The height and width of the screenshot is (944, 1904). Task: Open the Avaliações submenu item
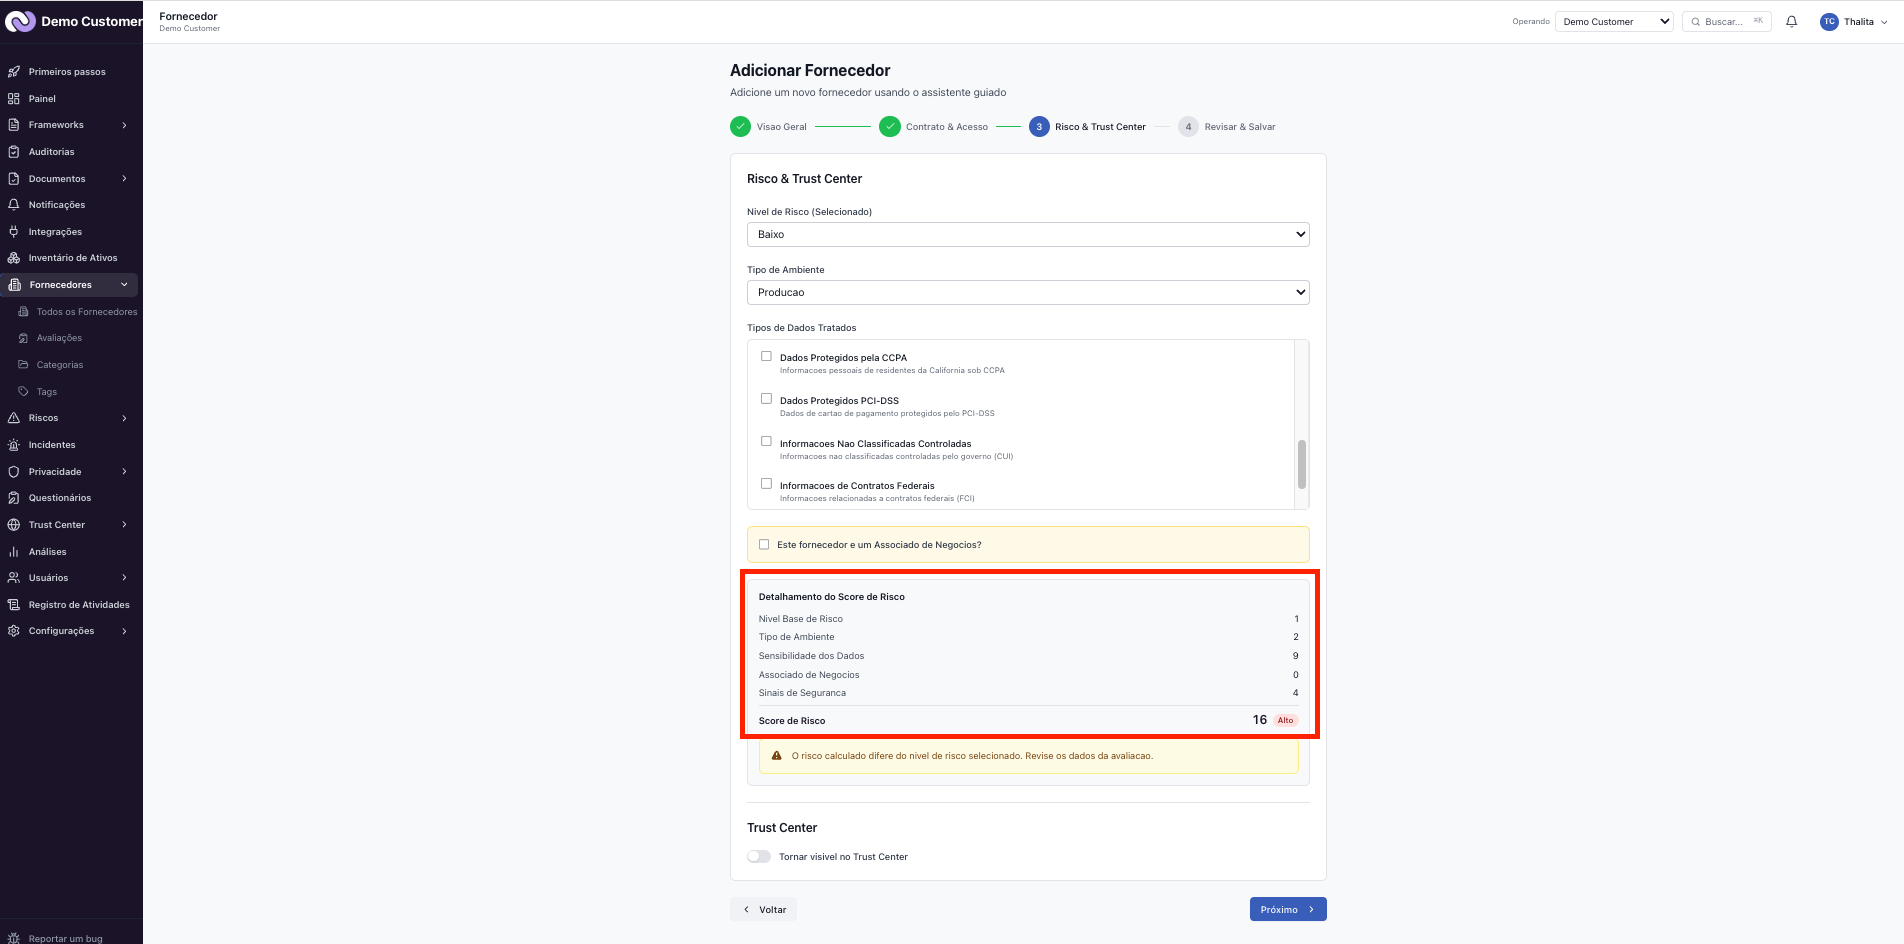[x=59, y=338]
